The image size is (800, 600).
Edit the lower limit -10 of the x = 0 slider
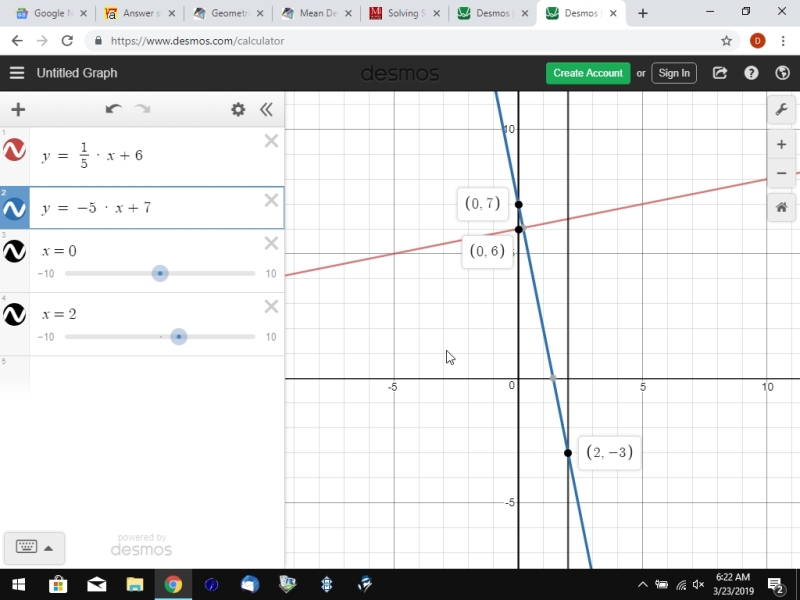tap(46, 274)
